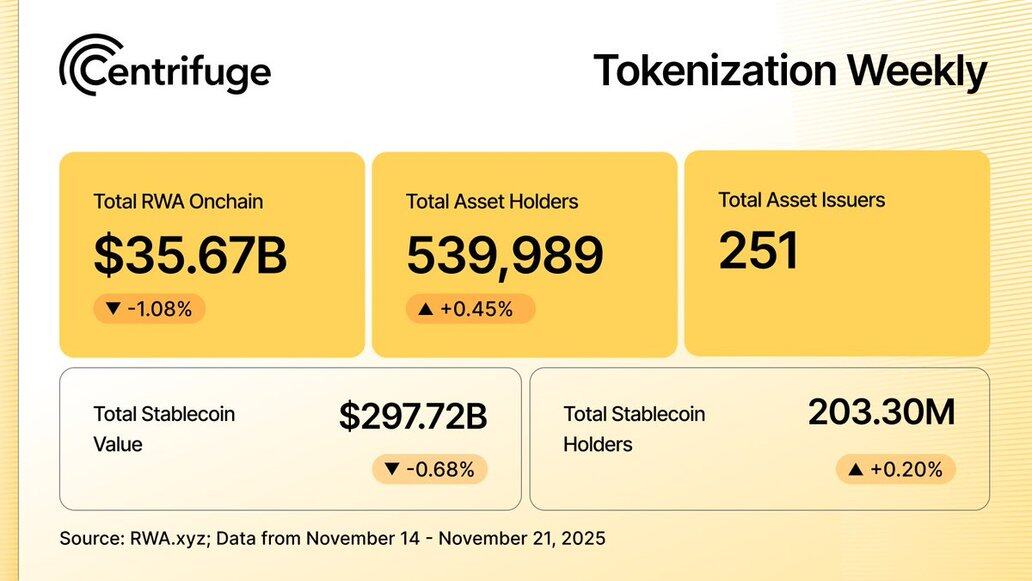
Task: Select the Total Stablecoin Holders label
Action: point(634,428)
